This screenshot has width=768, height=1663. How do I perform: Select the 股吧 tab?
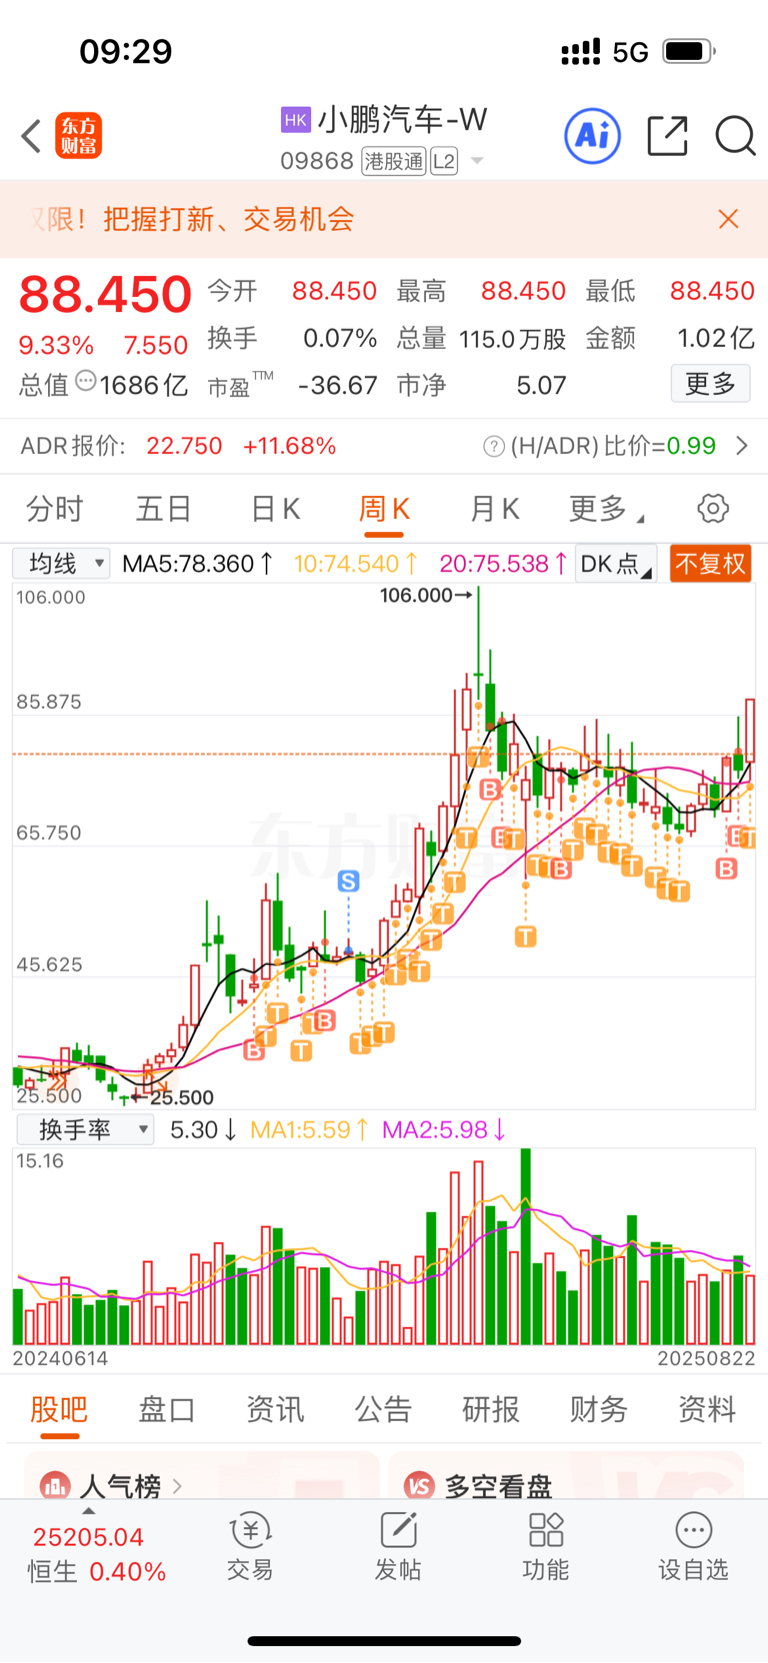59,1409
